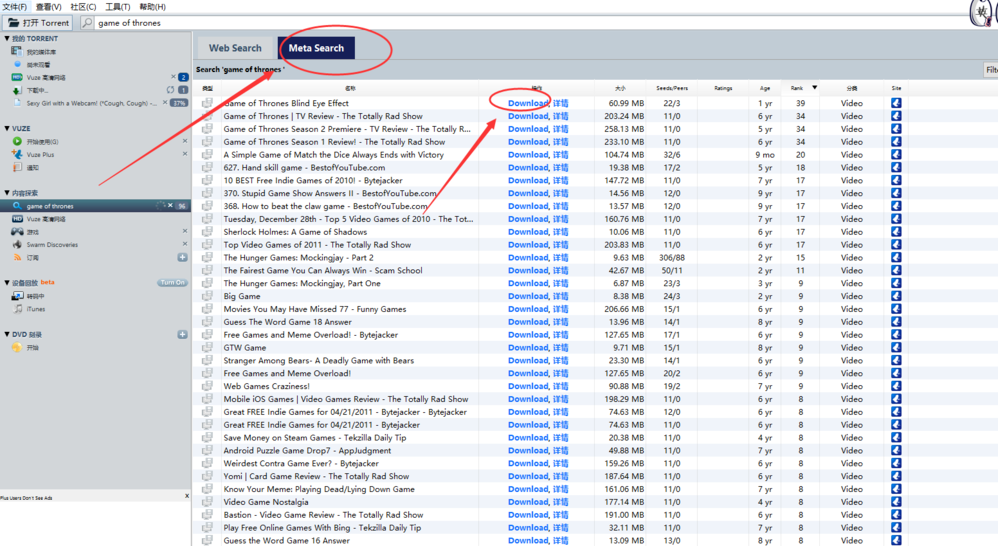This screenshot has width=998, height=546.
Task: Click Download for Game of Thrones Blind Eye Effect
Action: (x=527, y=103)
